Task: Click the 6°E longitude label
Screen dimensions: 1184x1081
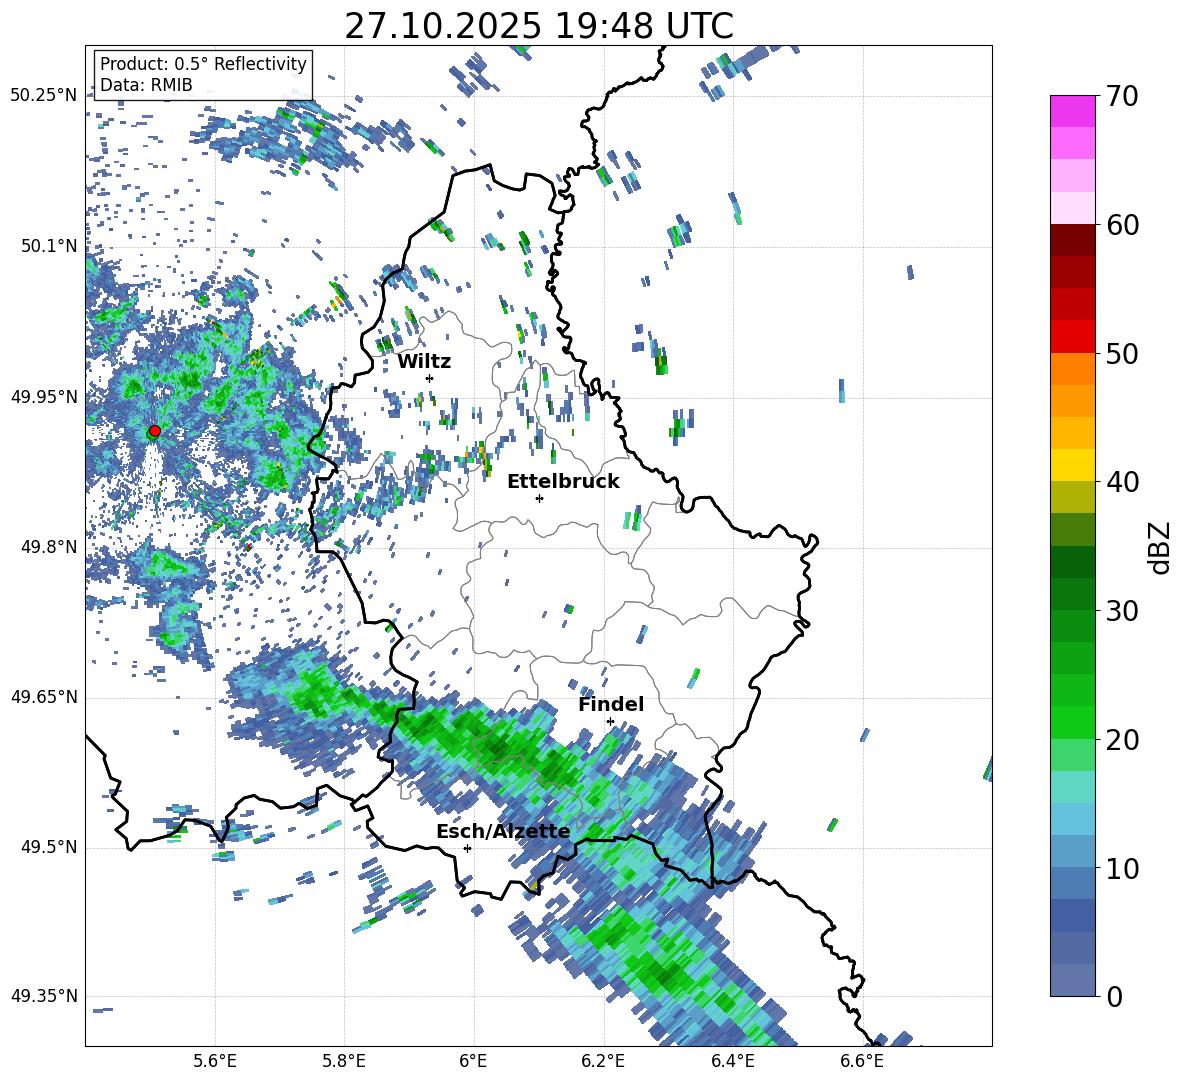Action: pyautogui.click(x=473, y=1061)
